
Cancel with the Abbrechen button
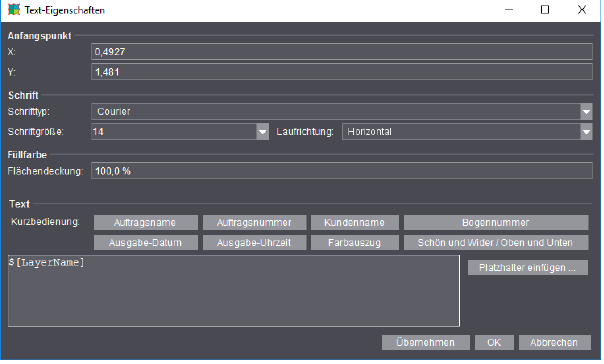pos(555,342)
